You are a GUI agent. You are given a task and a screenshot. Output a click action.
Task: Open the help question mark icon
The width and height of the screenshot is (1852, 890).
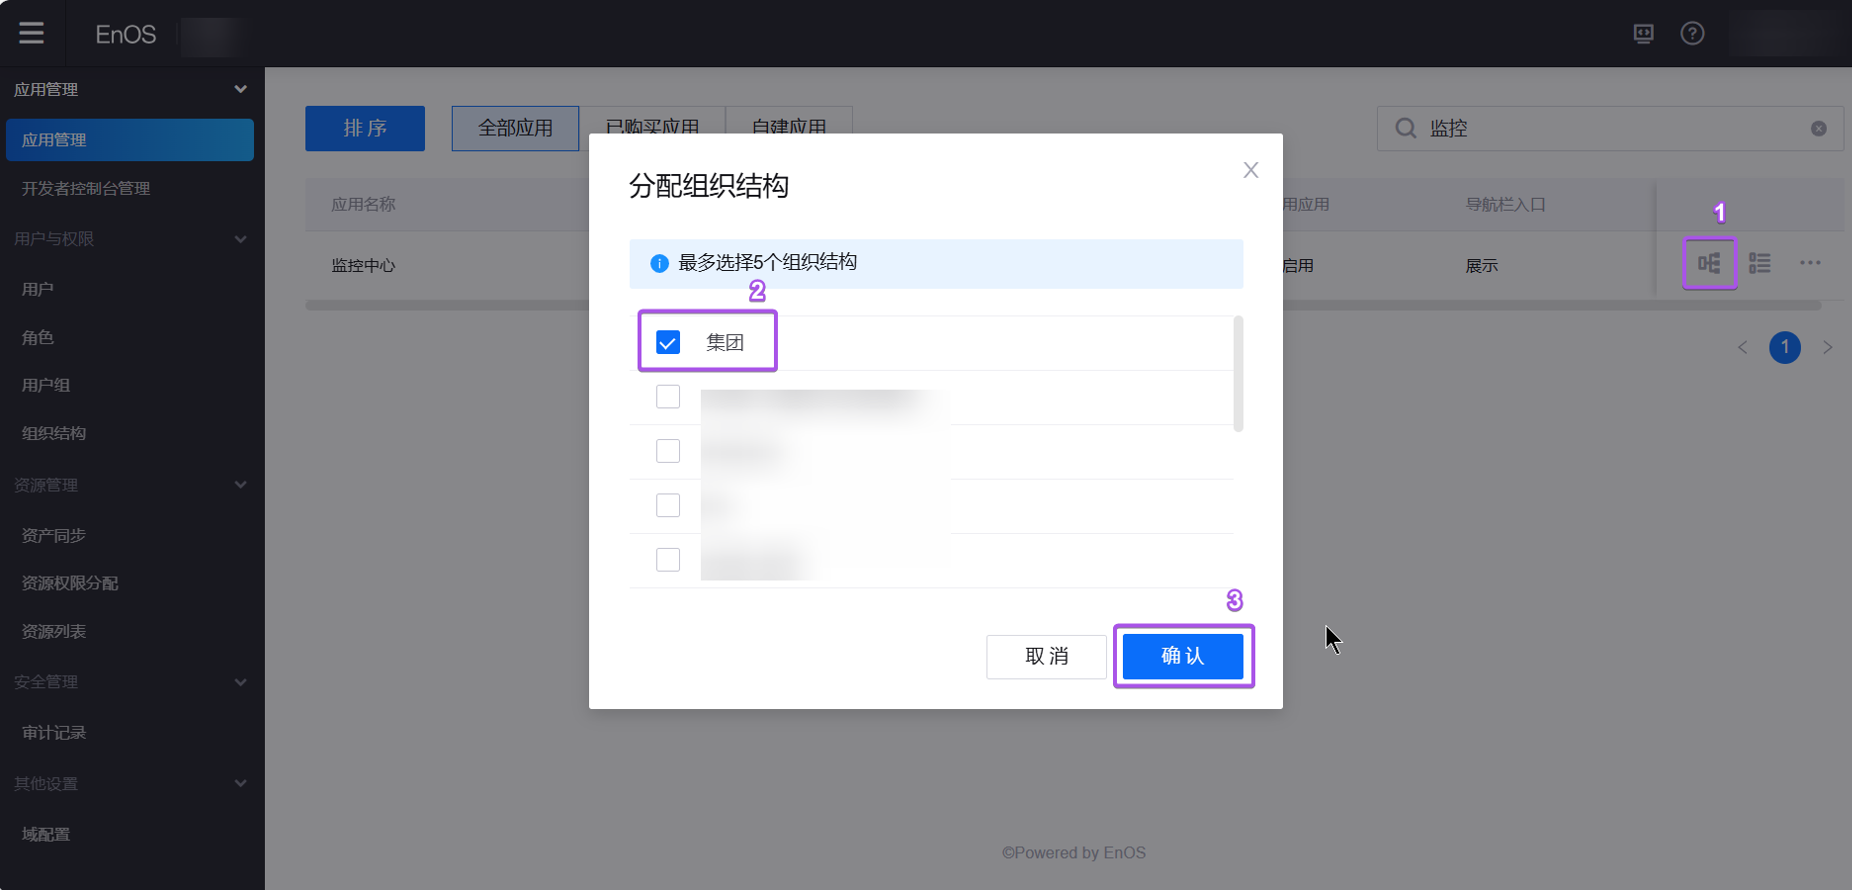pos(1692,34)
